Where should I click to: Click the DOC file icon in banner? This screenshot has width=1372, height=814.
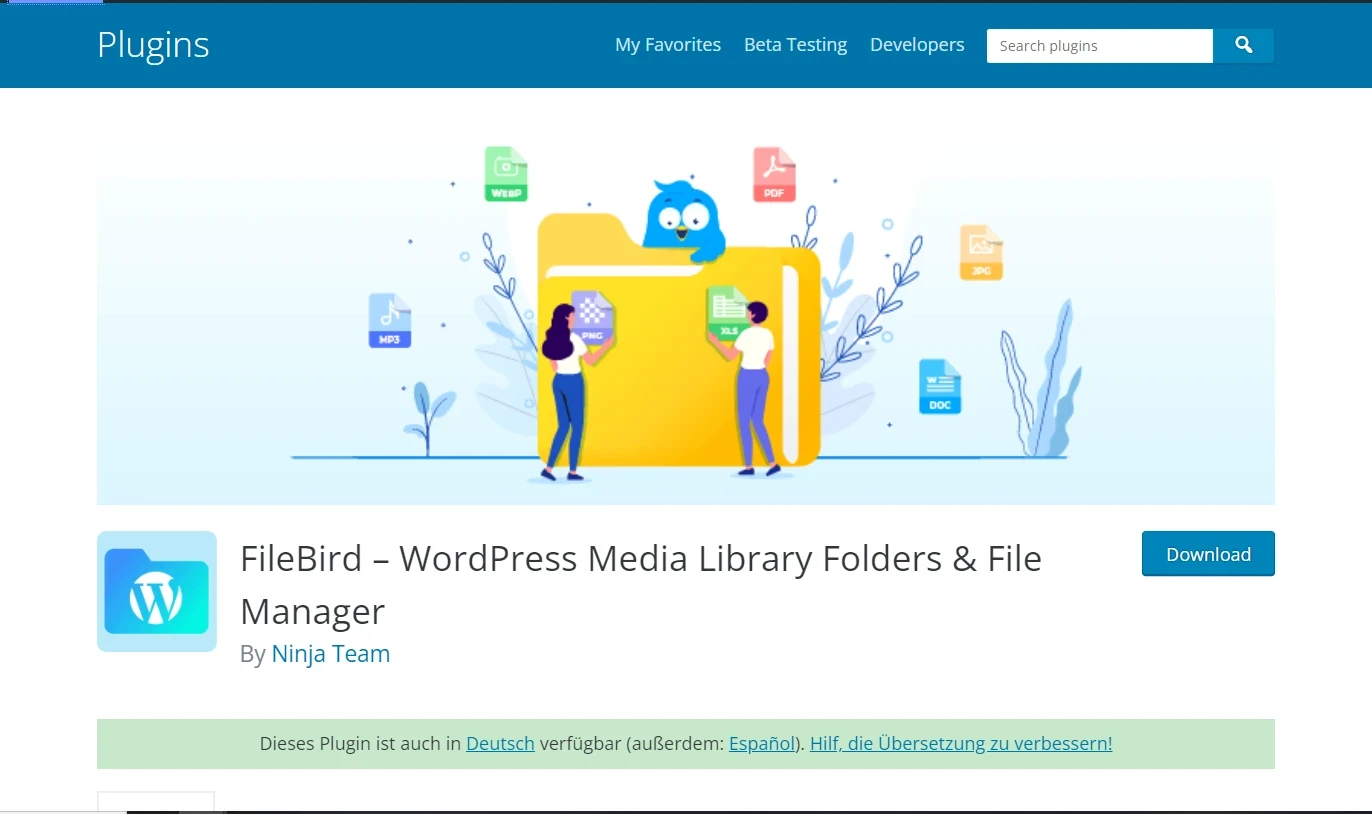[940, 386]
